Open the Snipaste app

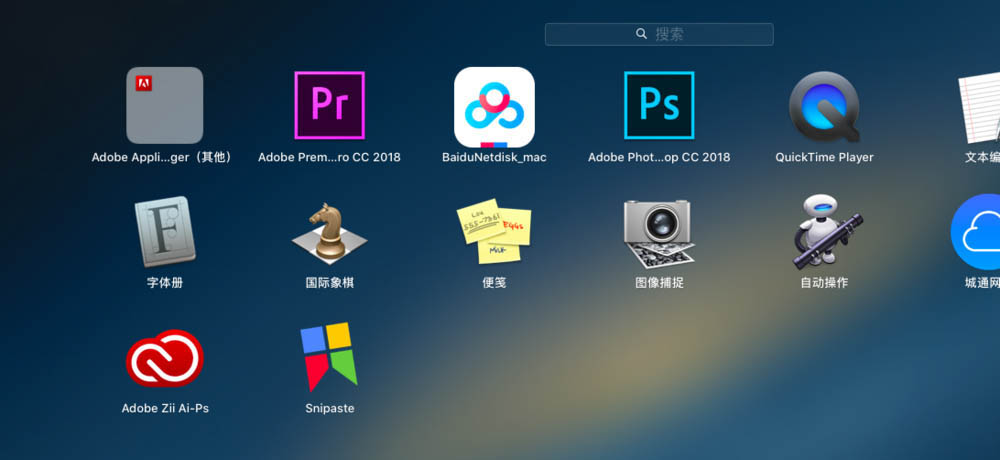click(x=329, y=357)
